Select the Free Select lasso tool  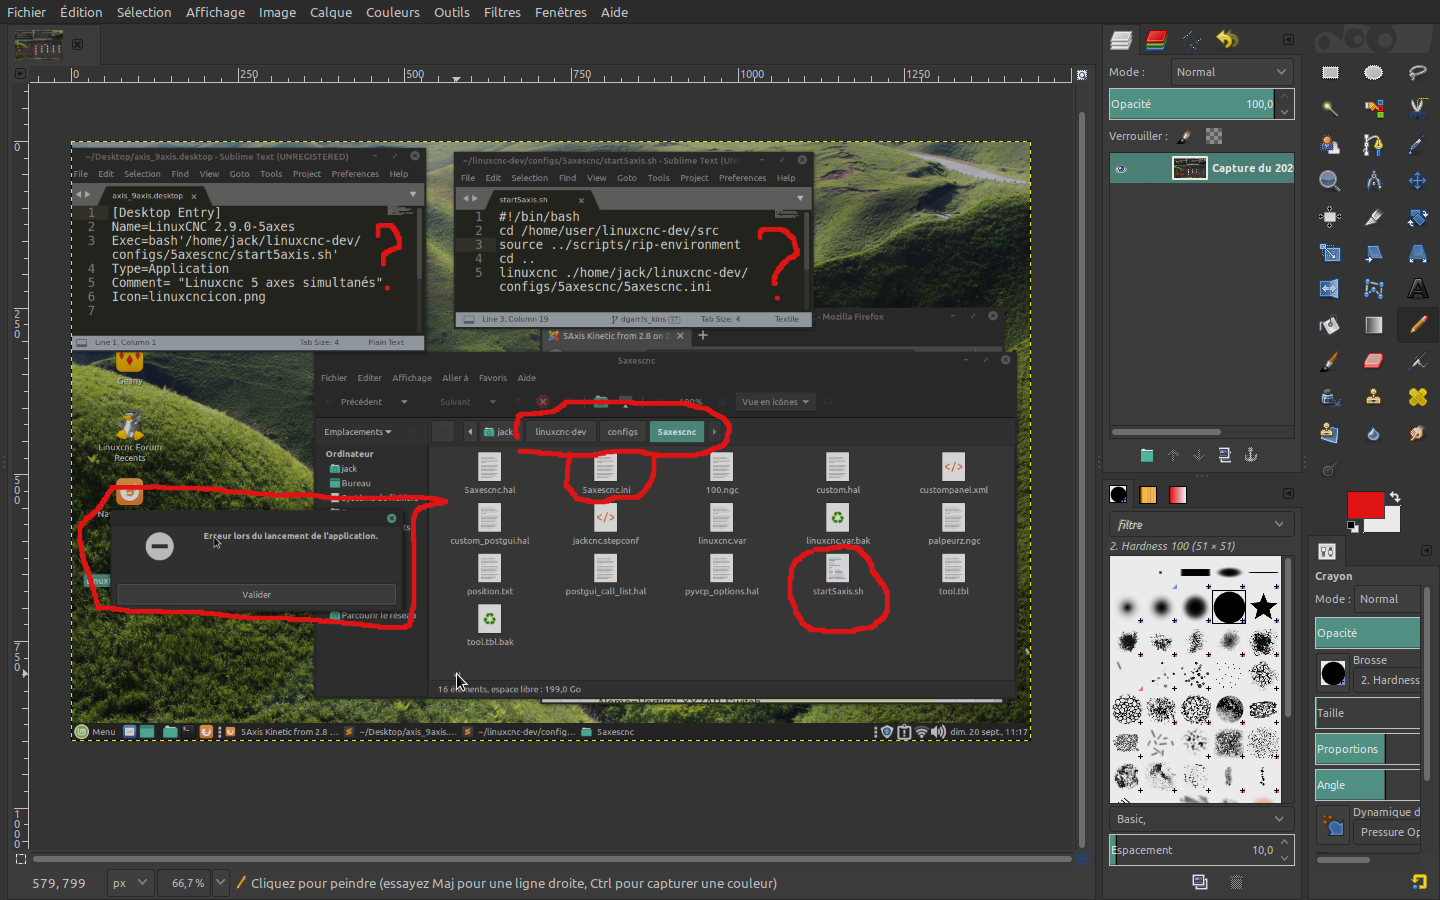click(x=1418, y=73)
